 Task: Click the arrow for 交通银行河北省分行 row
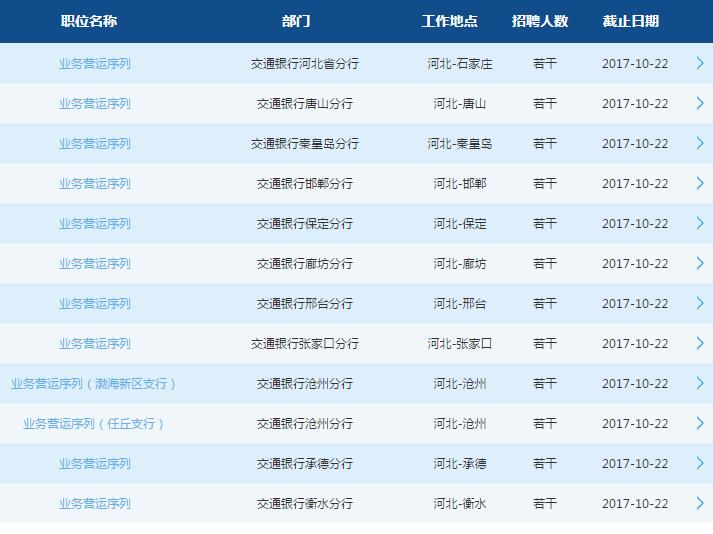[700, 63]
